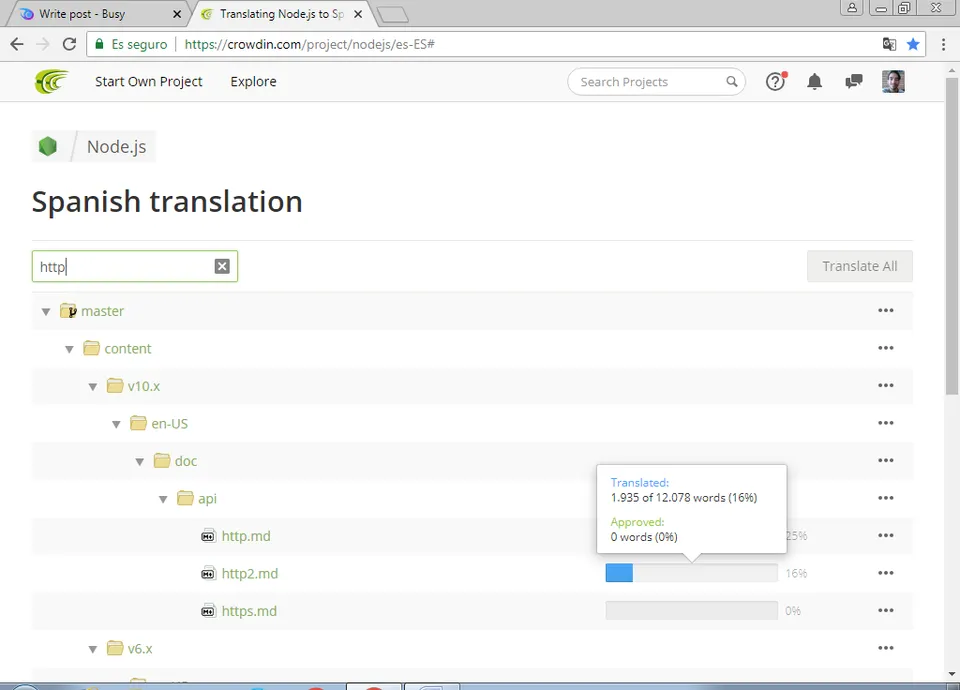Collapse the content folder arrow
Screen dimensions: 960x690
coord(69,349)
